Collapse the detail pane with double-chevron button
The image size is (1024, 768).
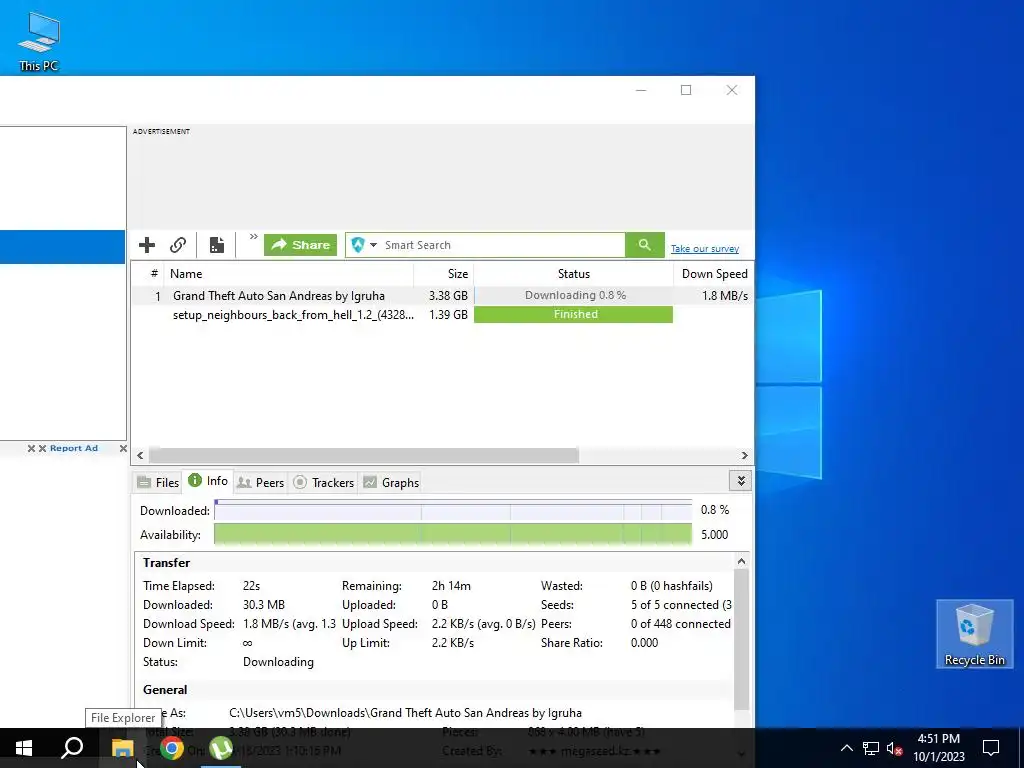point(741,481)
